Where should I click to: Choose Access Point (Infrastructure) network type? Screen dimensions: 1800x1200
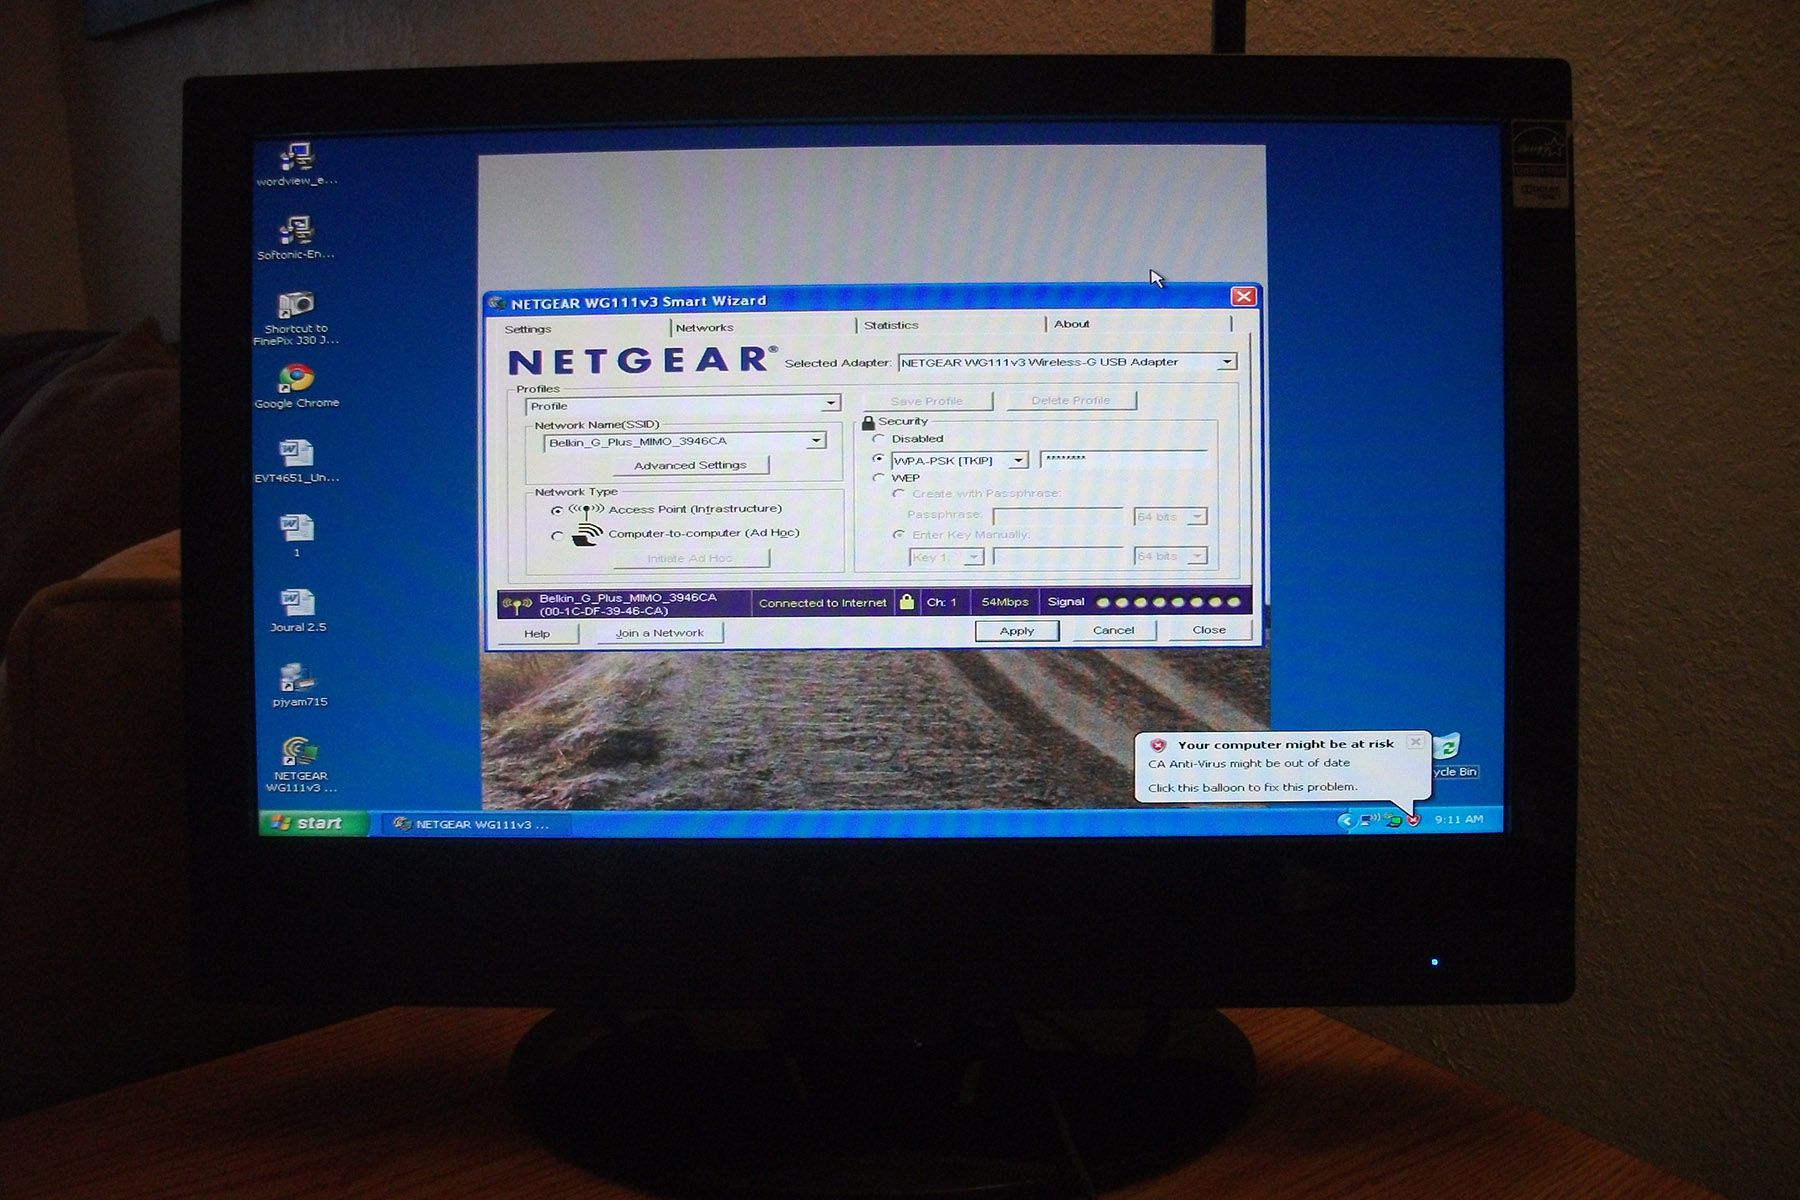point(557,510)
